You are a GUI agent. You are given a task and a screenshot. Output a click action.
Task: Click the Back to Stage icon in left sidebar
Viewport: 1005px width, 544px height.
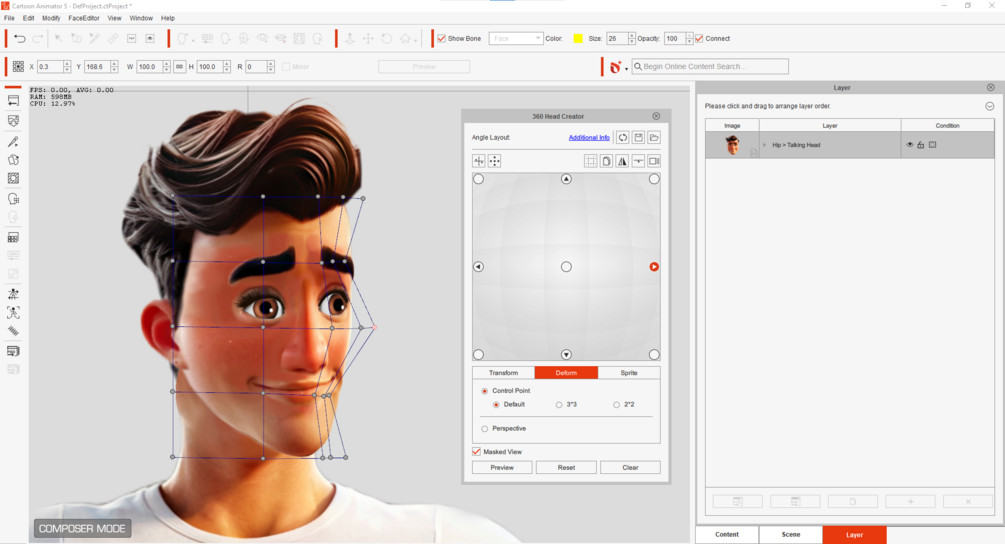click(13, 101)
